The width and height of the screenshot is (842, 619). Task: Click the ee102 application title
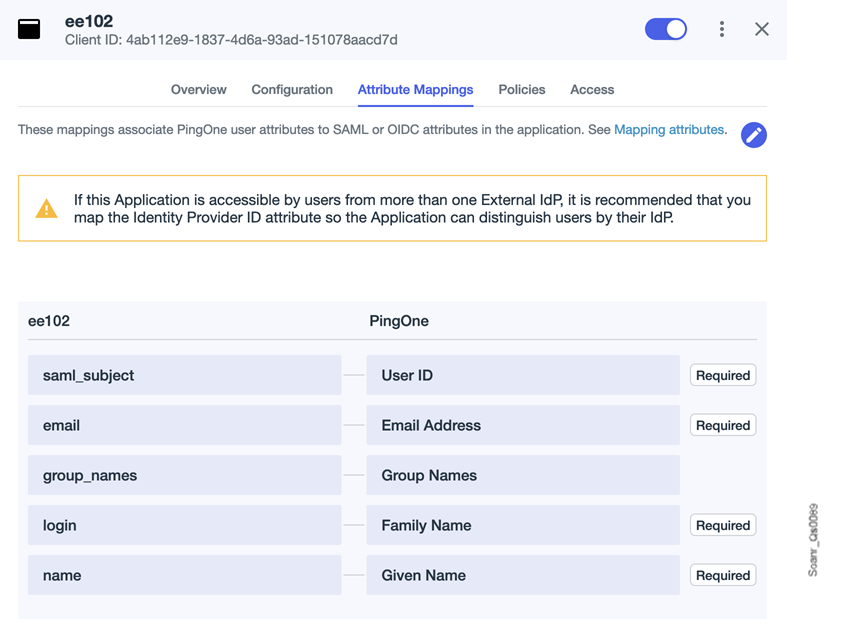tap(89, 21)
